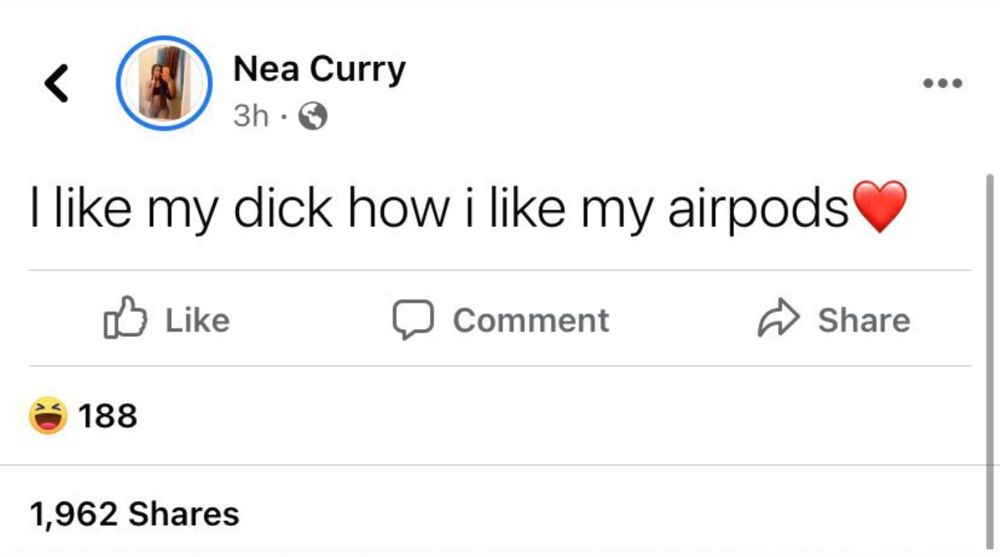Click the Share curved arrow icon
1000x557 pixels.
[778, 317]
